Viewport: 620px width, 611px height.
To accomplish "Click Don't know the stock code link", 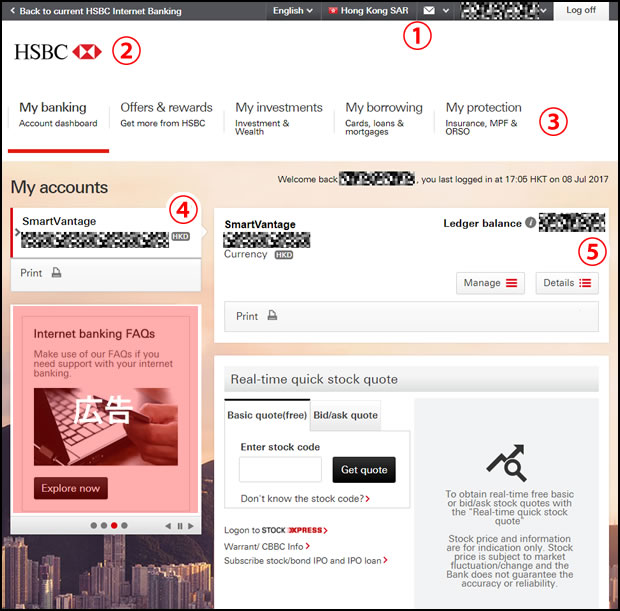I will 305,499.
